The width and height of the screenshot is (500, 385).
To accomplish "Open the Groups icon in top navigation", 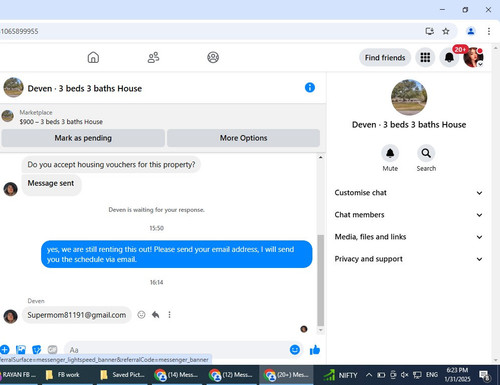I will coord(213,57).
